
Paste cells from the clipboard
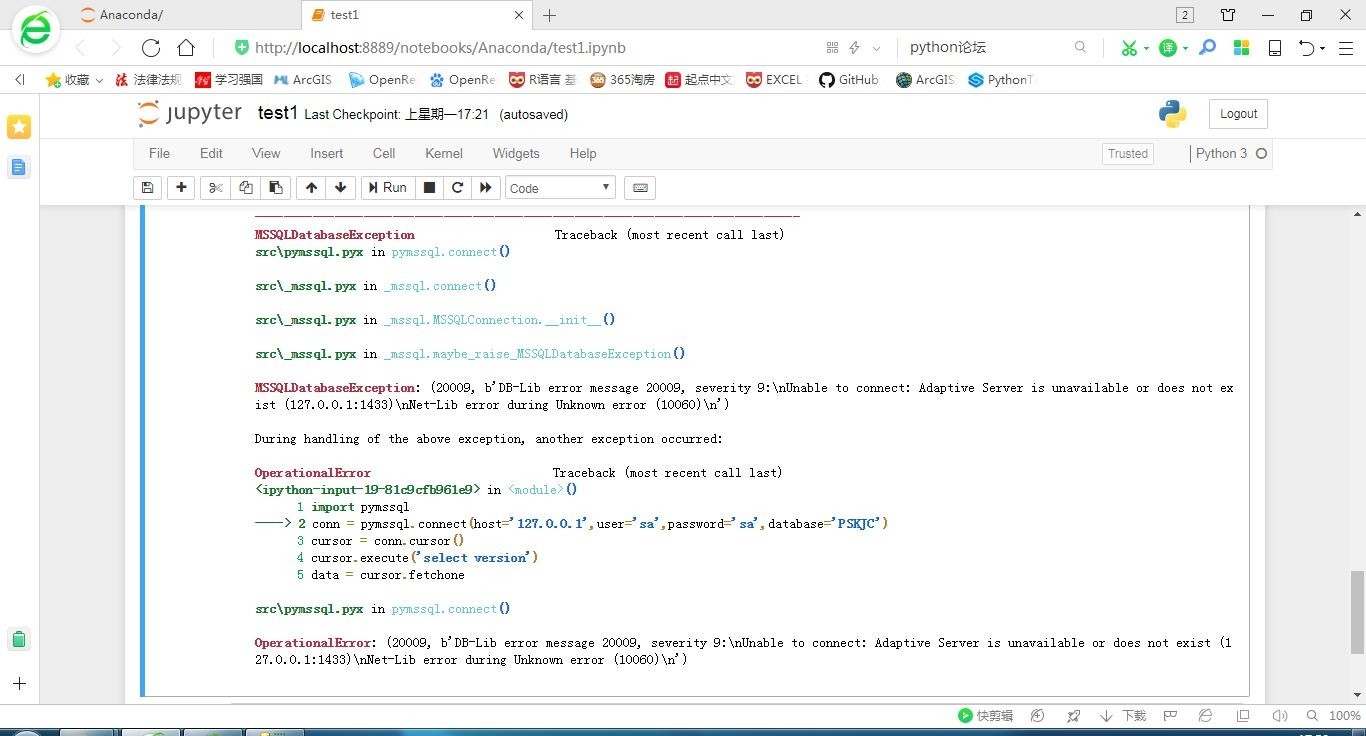click(276, 187)
